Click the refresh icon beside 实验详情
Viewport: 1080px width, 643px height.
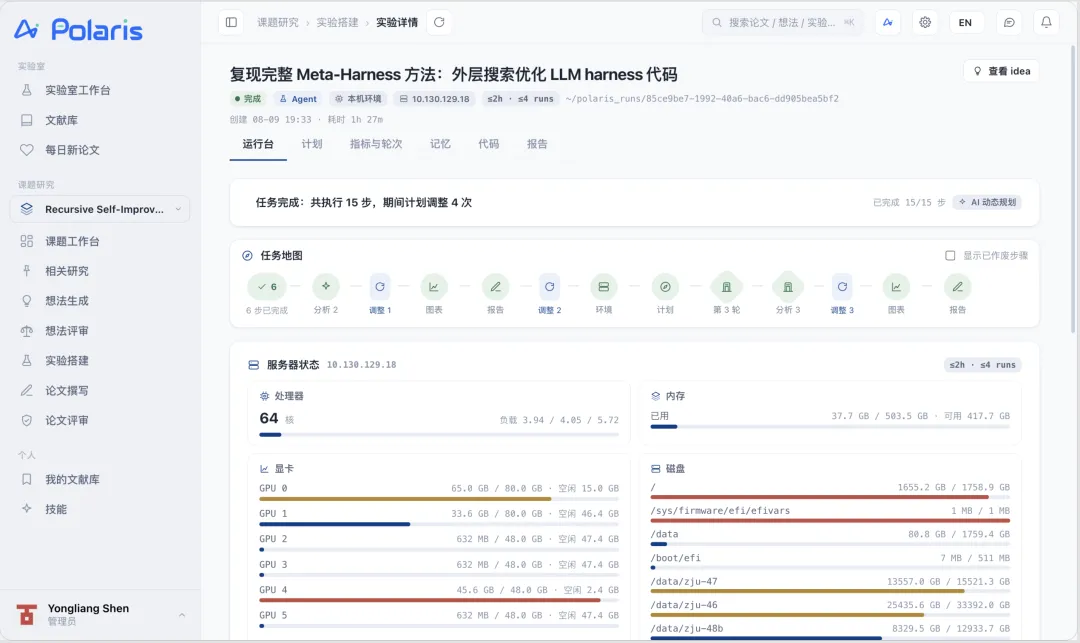point(439,23)
